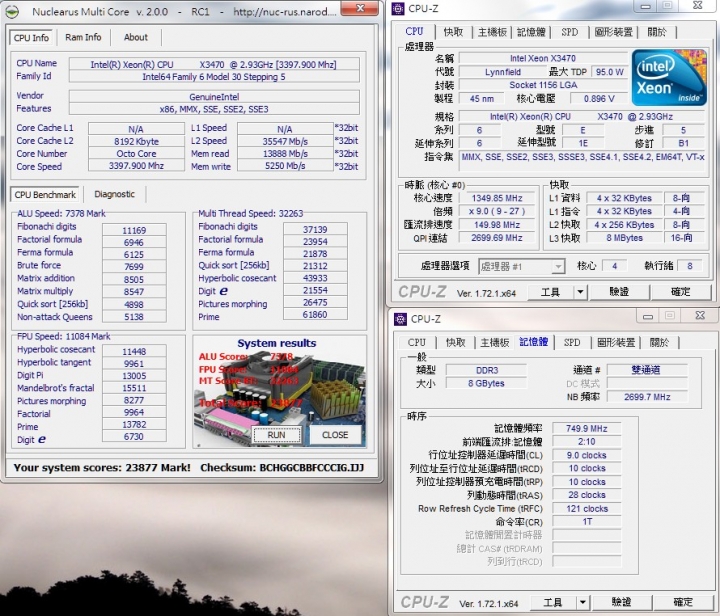Open 圖形裝置 tab in top CPU-Z window
This screenshot has height=616, width=720.
pyautogui.click(x=613, y=32)
